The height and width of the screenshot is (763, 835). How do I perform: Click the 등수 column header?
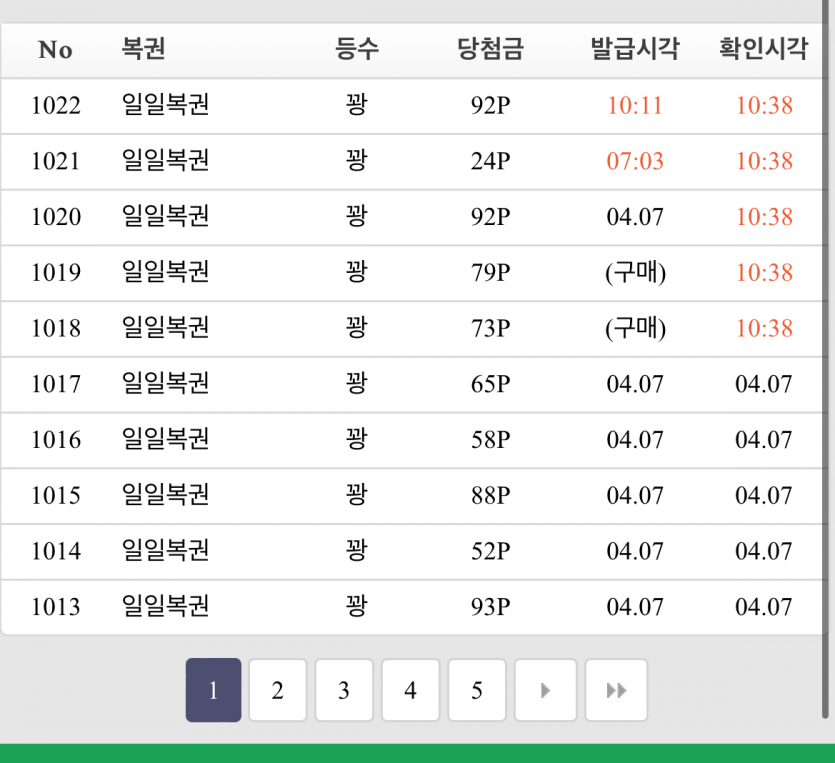[x=357, y=50]
